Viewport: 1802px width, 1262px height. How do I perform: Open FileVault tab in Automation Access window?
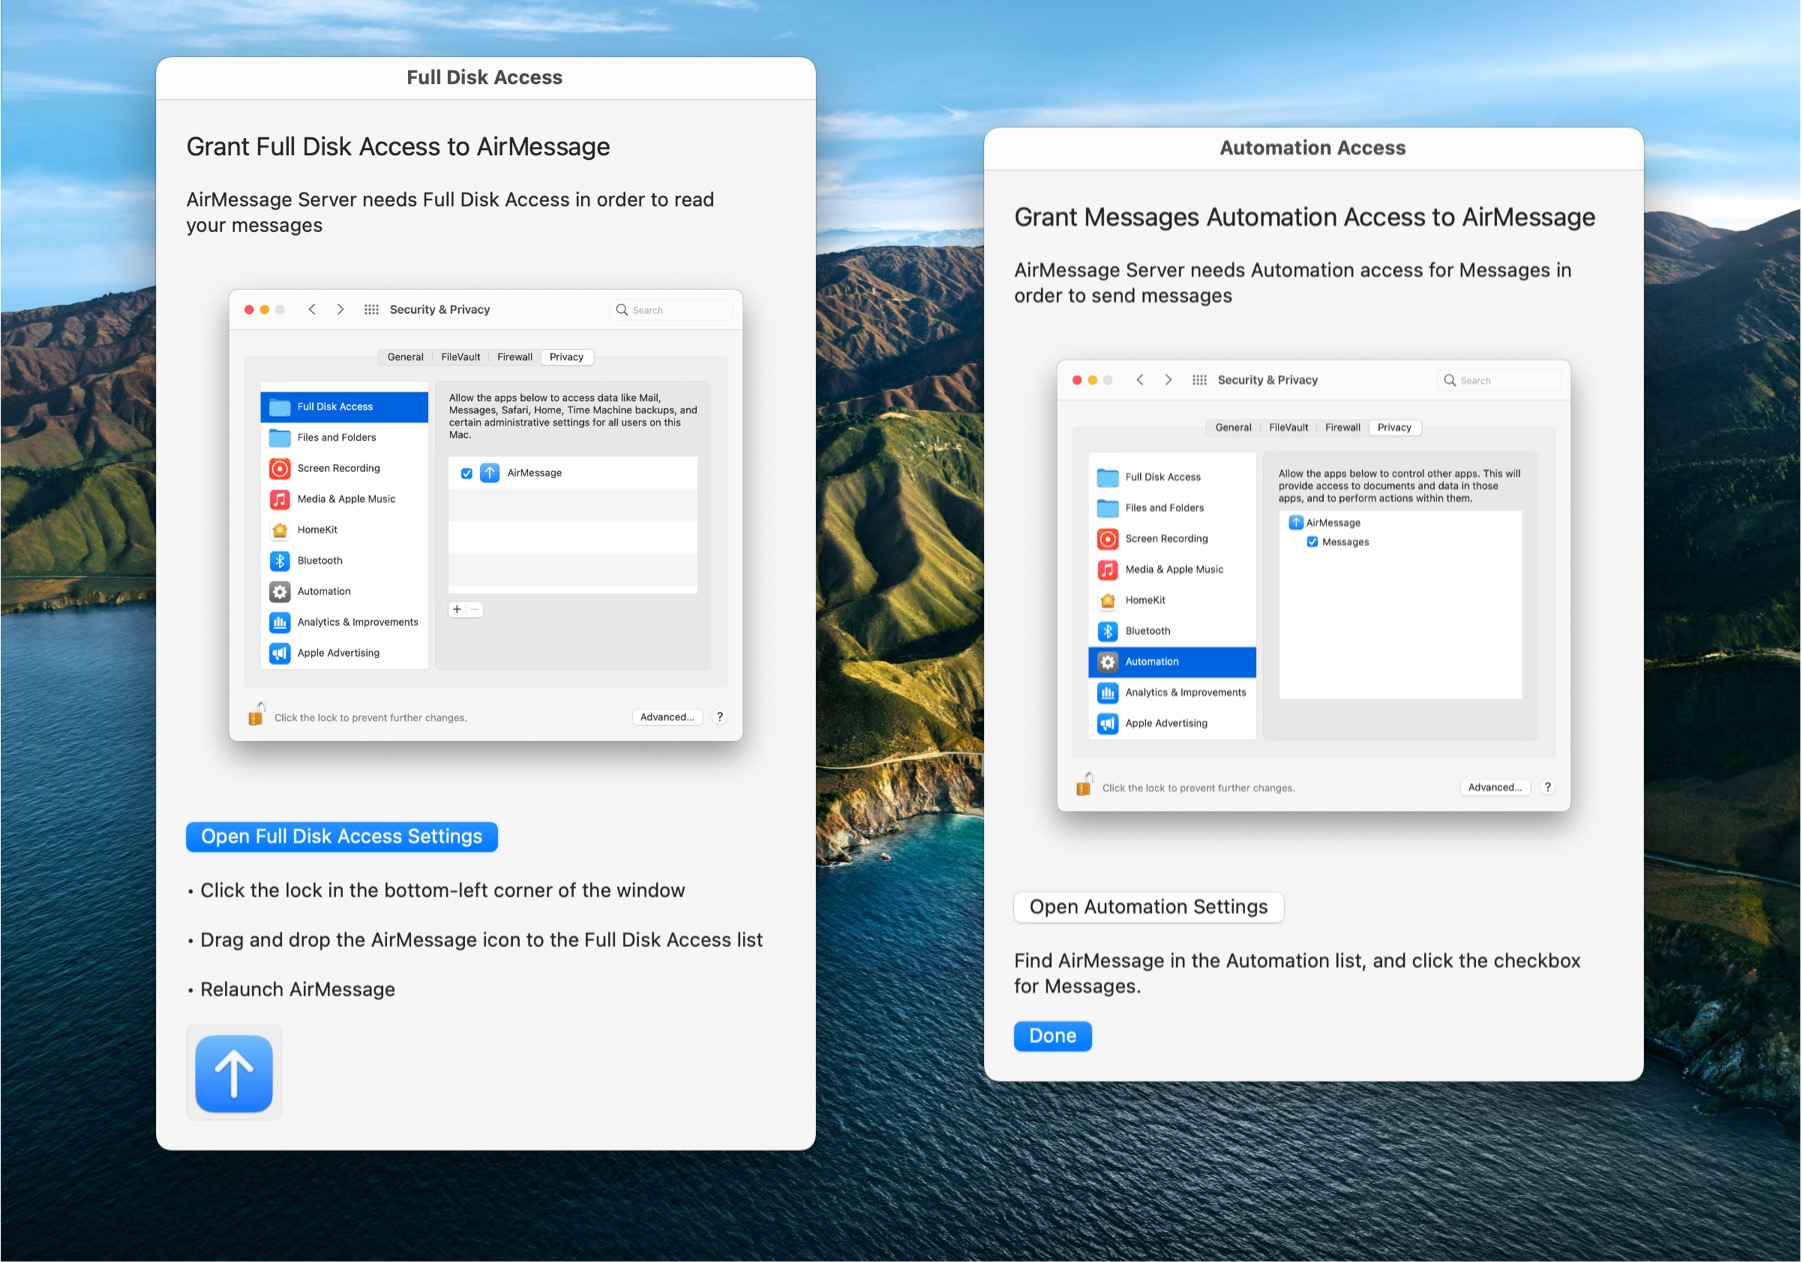pos(1289,427)
